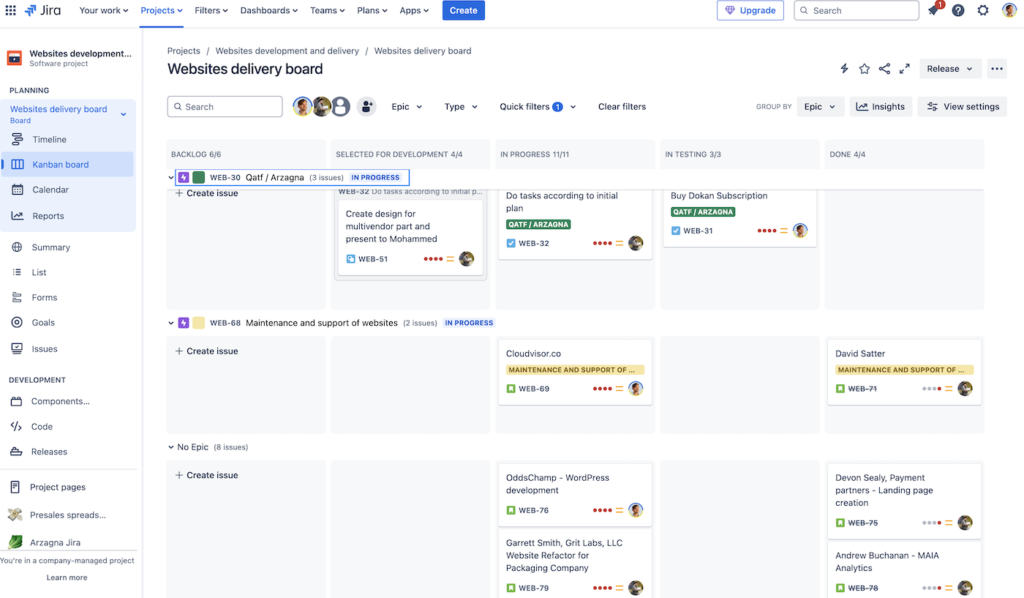Click Clear filters
Screen dimensions: 1024x598
622,106
